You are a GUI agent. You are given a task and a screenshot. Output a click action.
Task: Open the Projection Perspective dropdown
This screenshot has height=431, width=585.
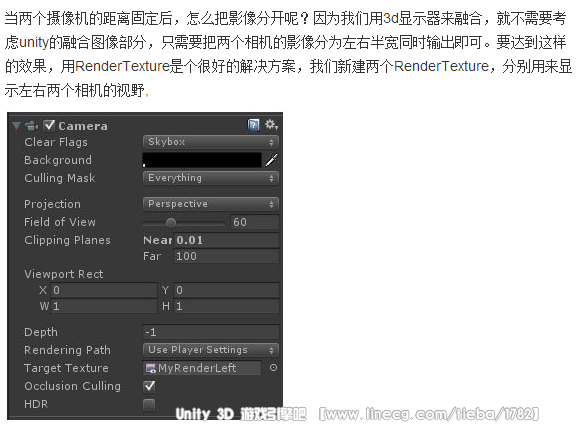tap(211, 204)
